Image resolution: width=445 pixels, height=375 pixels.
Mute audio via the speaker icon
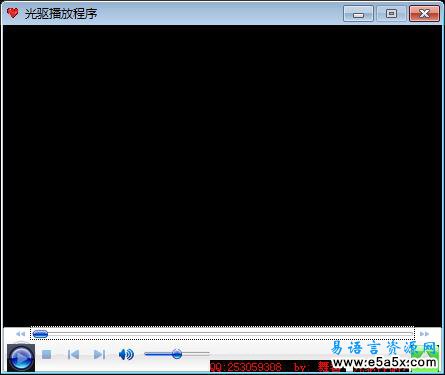pos(126,354)
